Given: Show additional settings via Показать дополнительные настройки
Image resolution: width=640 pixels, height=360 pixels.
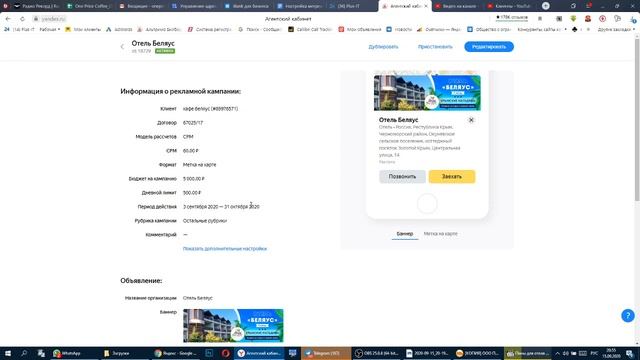Looking at the screenshot, I should point(224,249).
